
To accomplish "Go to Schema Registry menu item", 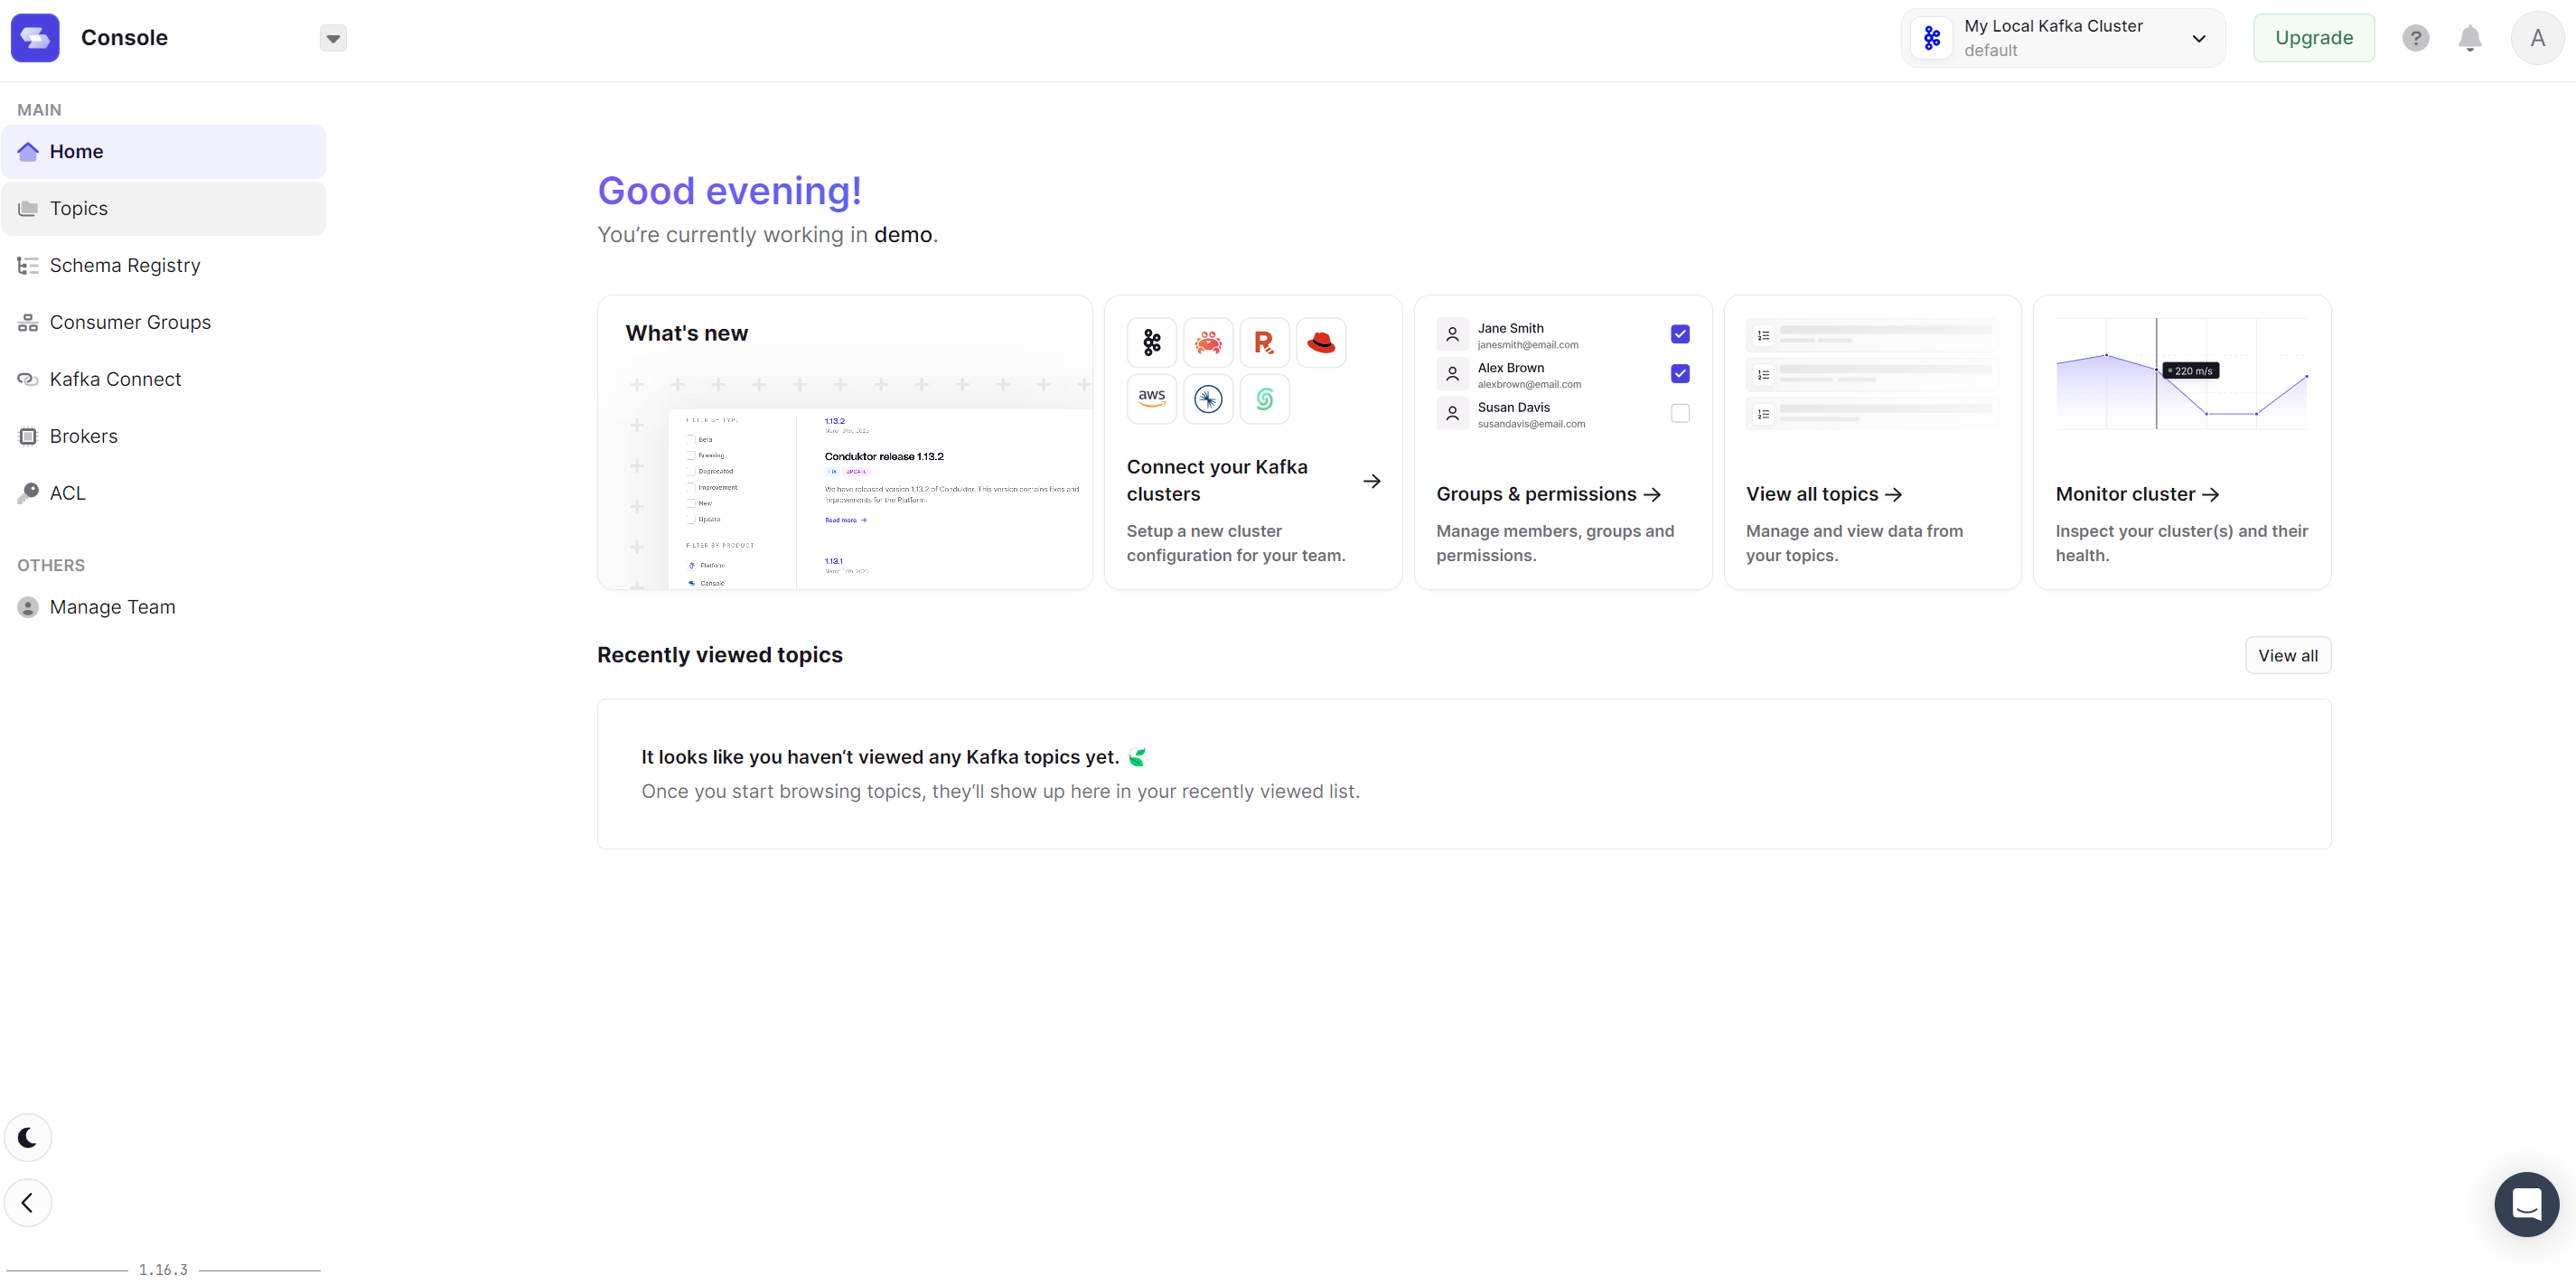I will [125, 265].
